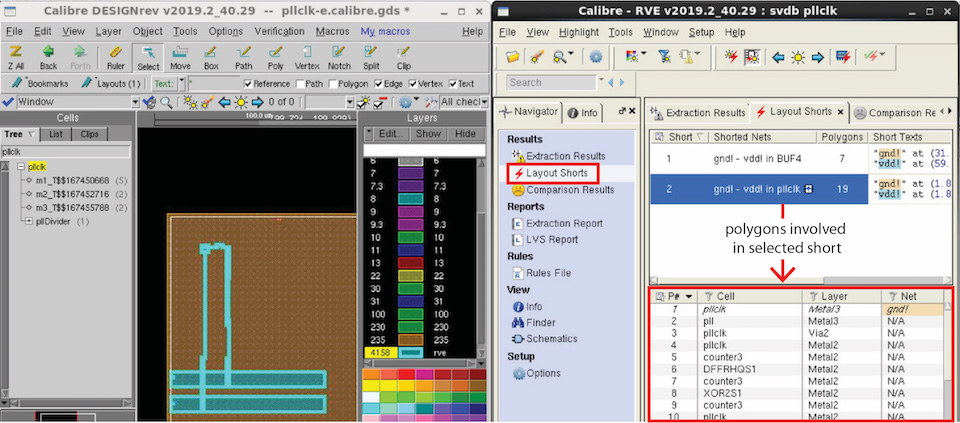Click the filter funnel icon in RVE toolbar

664,58
